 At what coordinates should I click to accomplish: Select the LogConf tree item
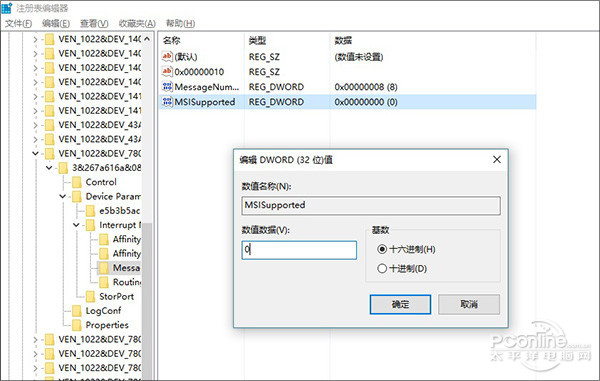click(103, 311)
